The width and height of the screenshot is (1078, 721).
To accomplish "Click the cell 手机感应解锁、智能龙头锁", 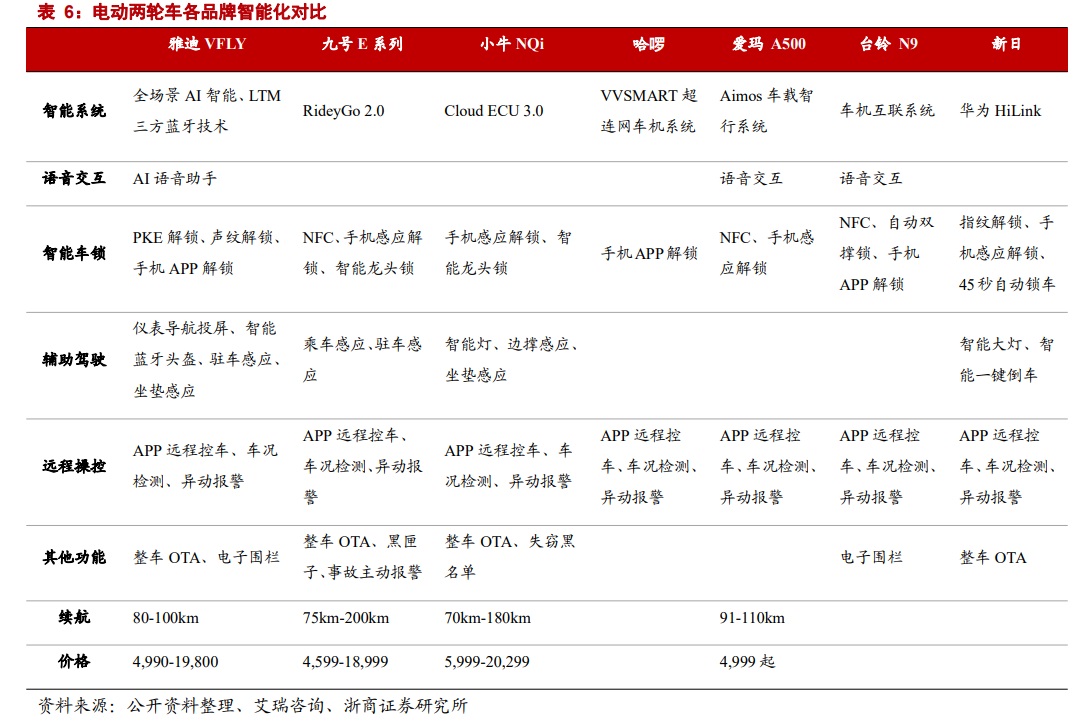I will click(x=508, y=253).
